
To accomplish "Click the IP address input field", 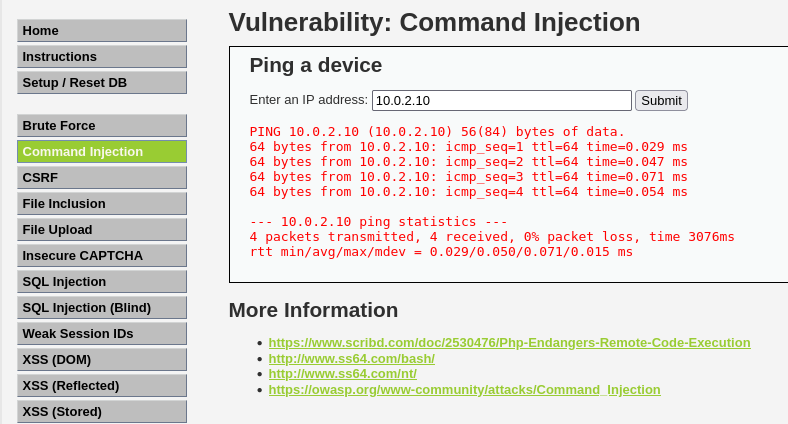I will coord(501,101).
